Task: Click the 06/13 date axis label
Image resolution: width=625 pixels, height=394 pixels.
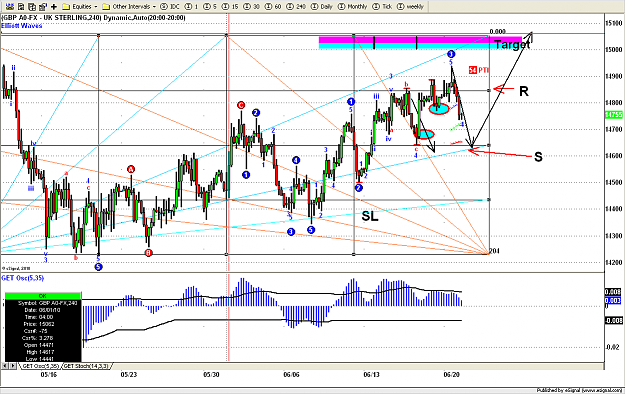Action: tap(371, 374)
